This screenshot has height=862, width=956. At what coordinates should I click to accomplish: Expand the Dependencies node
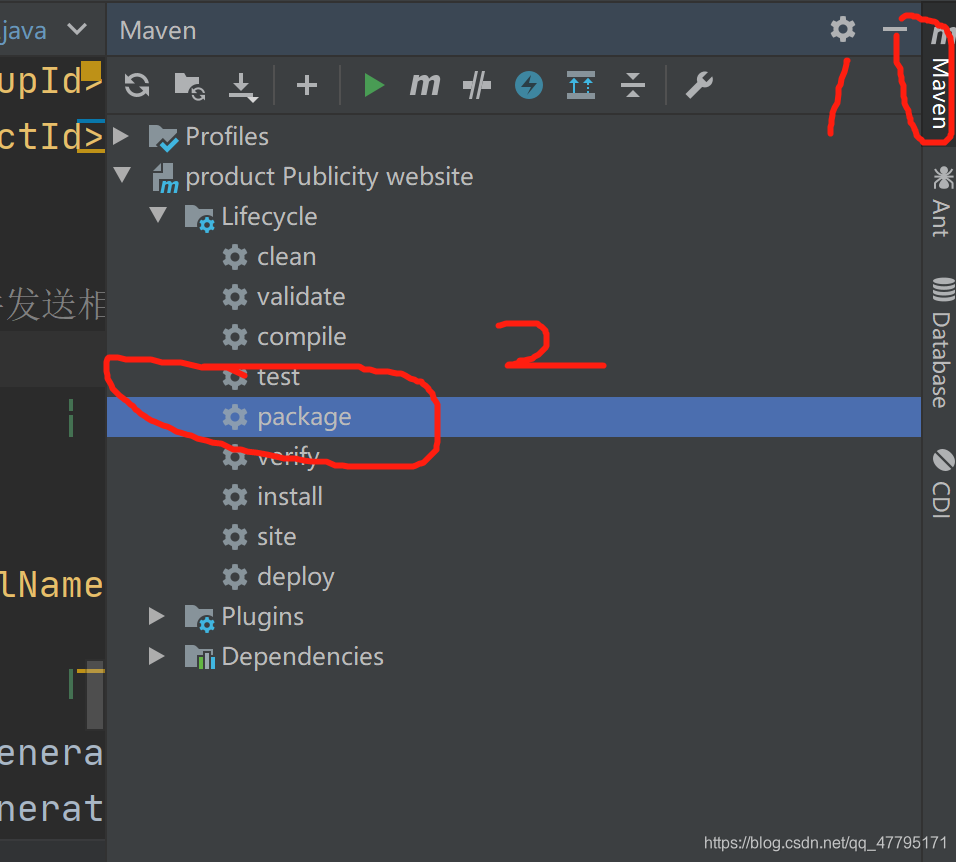pos(157,656)
